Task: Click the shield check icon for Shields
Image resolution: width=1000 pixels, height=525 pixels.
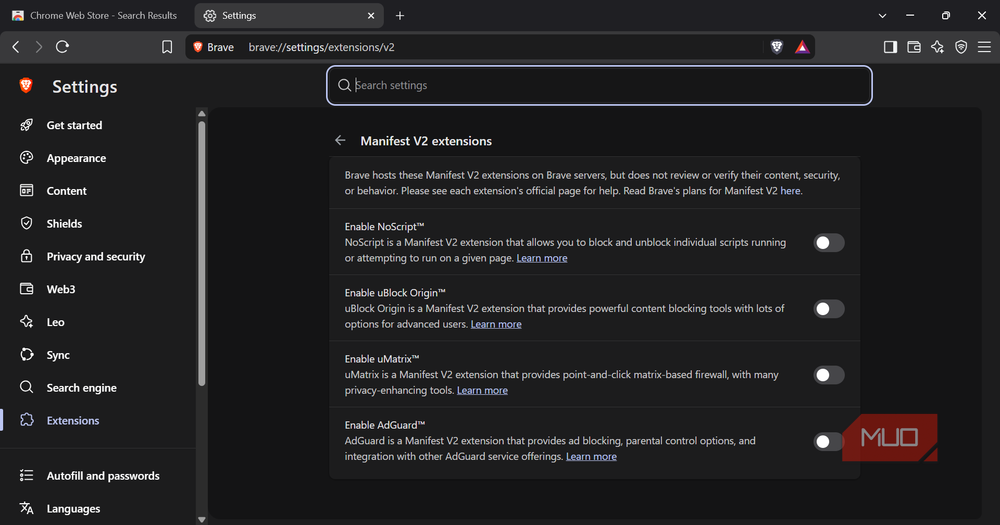Action: pos(26,223)
